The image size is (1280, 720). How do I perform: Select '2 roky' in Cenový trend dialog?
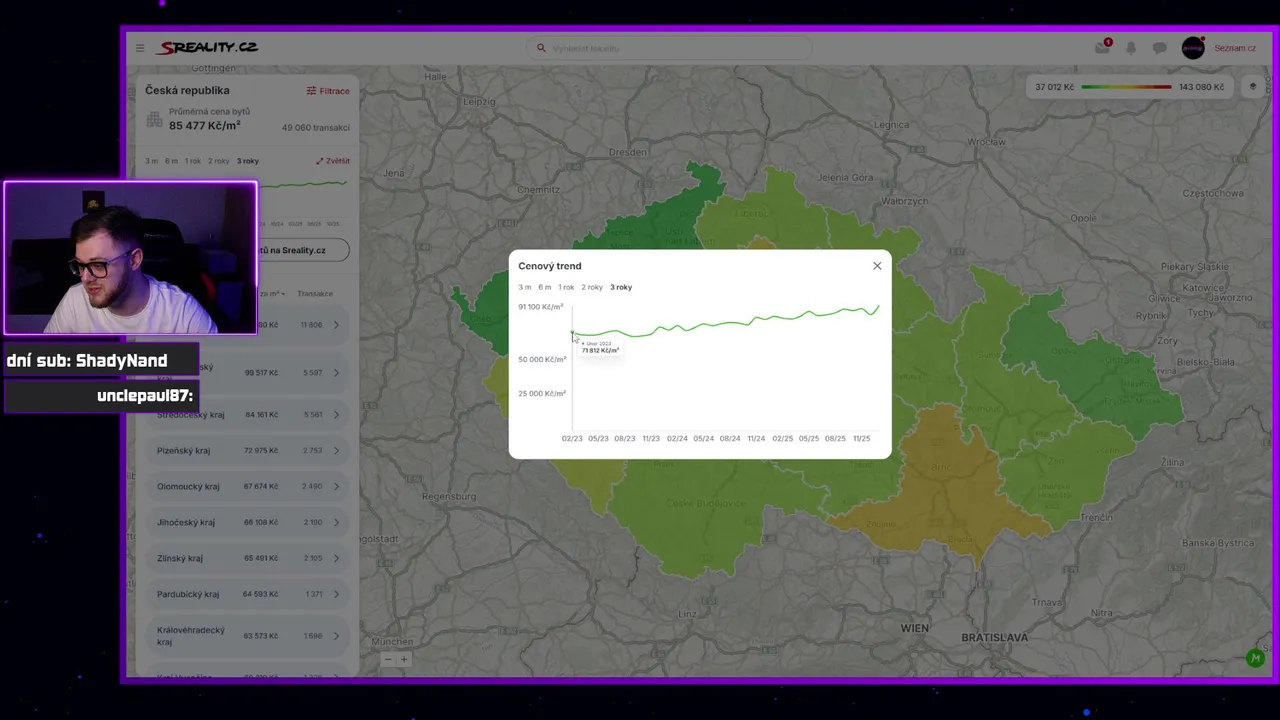click(x=592, y=287)
